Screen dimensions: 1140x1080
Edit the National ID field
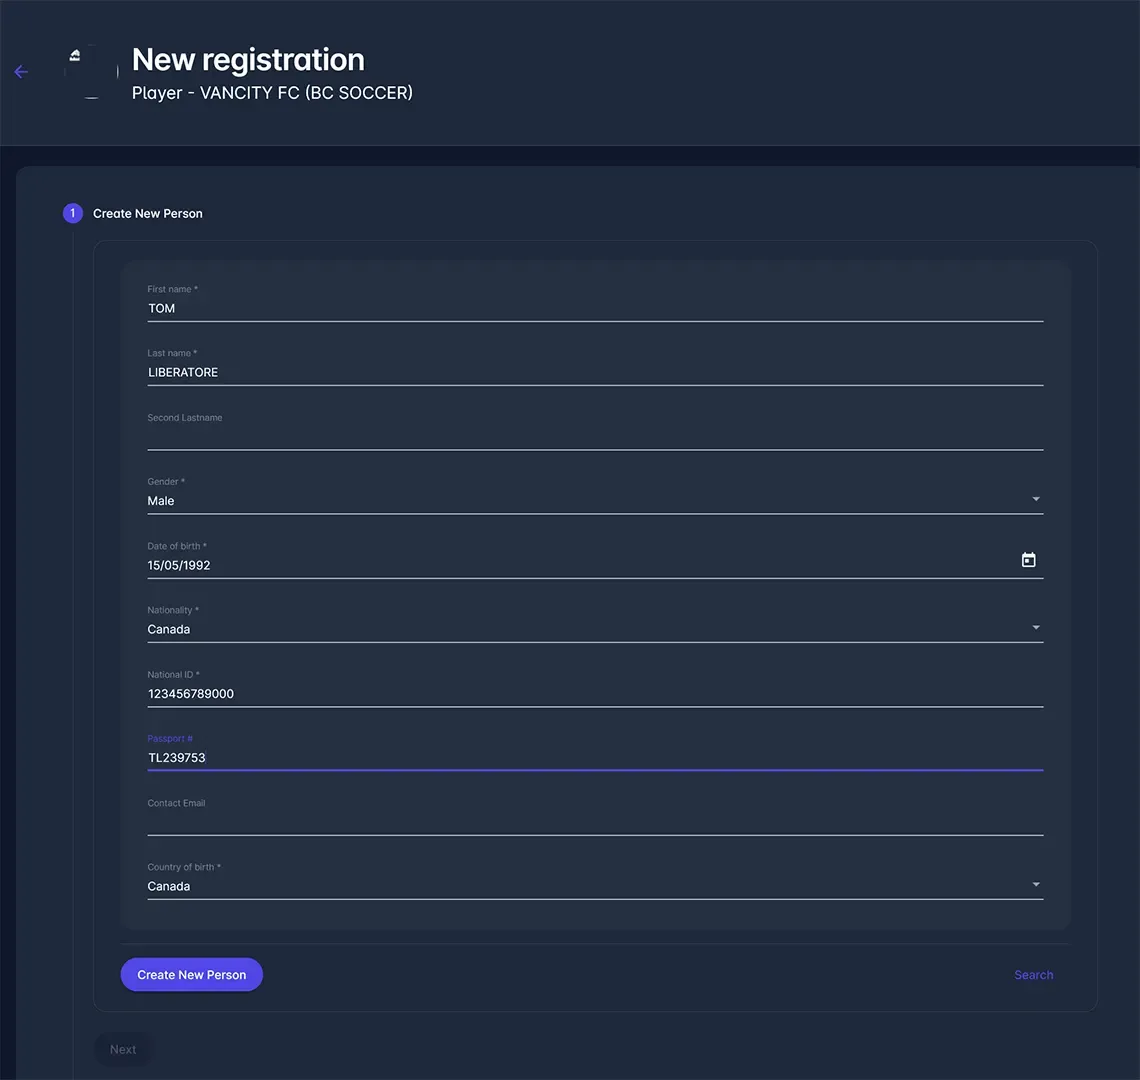pos(594,694)
